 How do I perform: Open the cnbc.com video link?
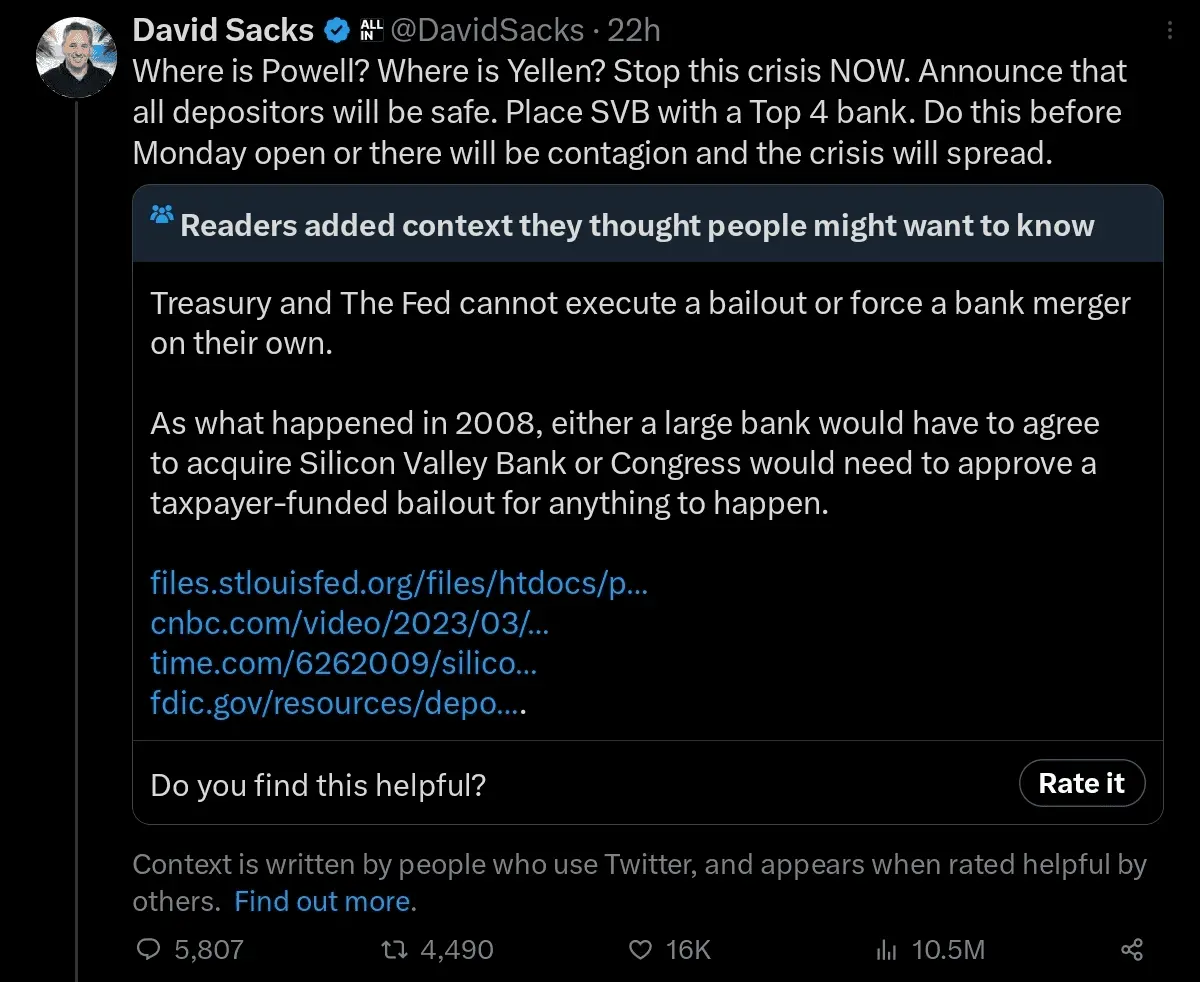(x=350, y=622)
